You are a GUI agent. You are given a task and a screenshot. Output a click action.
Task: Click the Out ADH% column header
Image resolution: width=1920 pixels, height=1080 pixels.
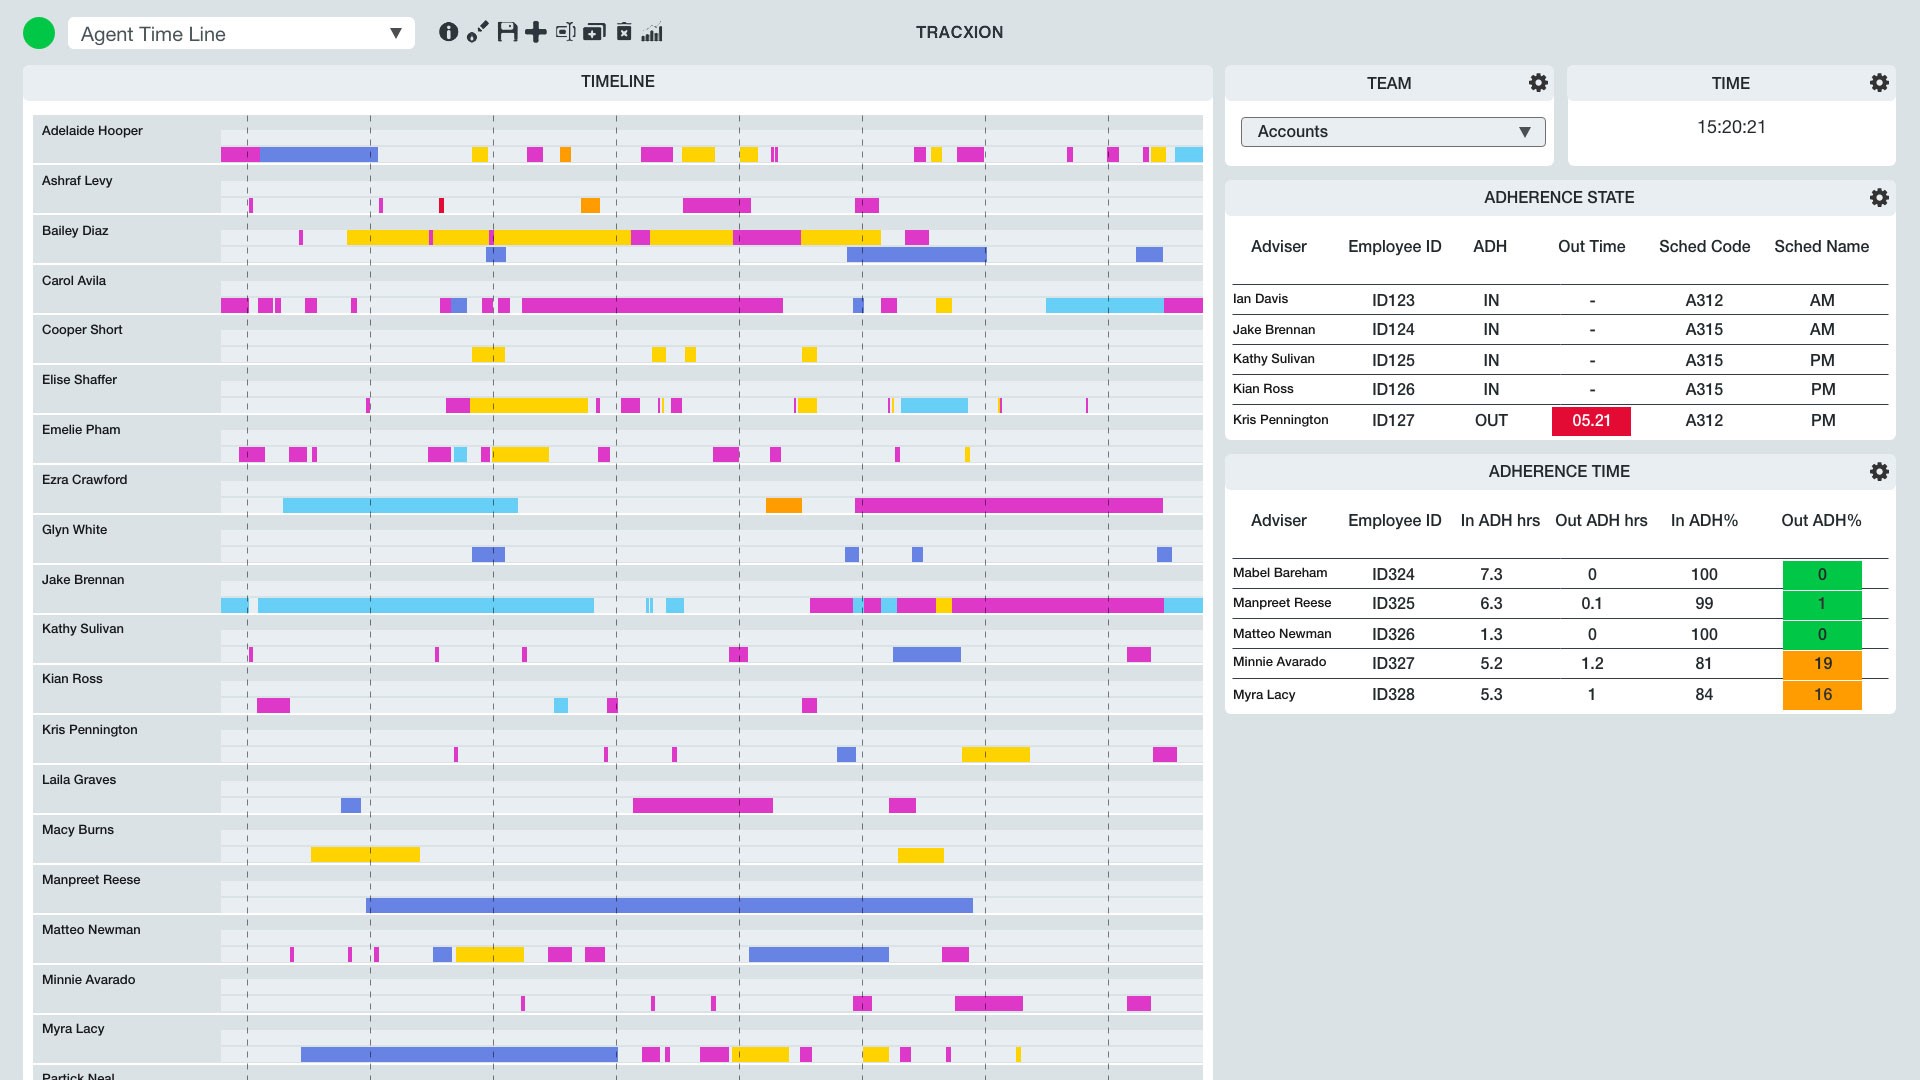1820,521
